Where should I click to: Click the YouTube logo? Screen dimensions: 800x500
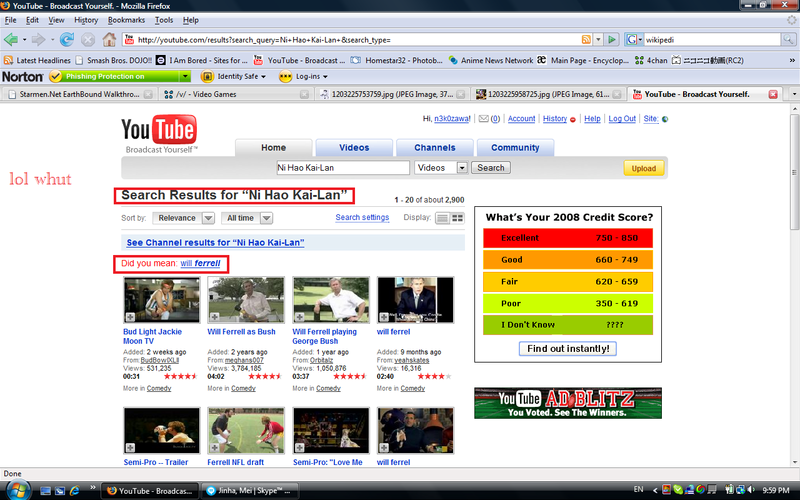click(159, 135)
